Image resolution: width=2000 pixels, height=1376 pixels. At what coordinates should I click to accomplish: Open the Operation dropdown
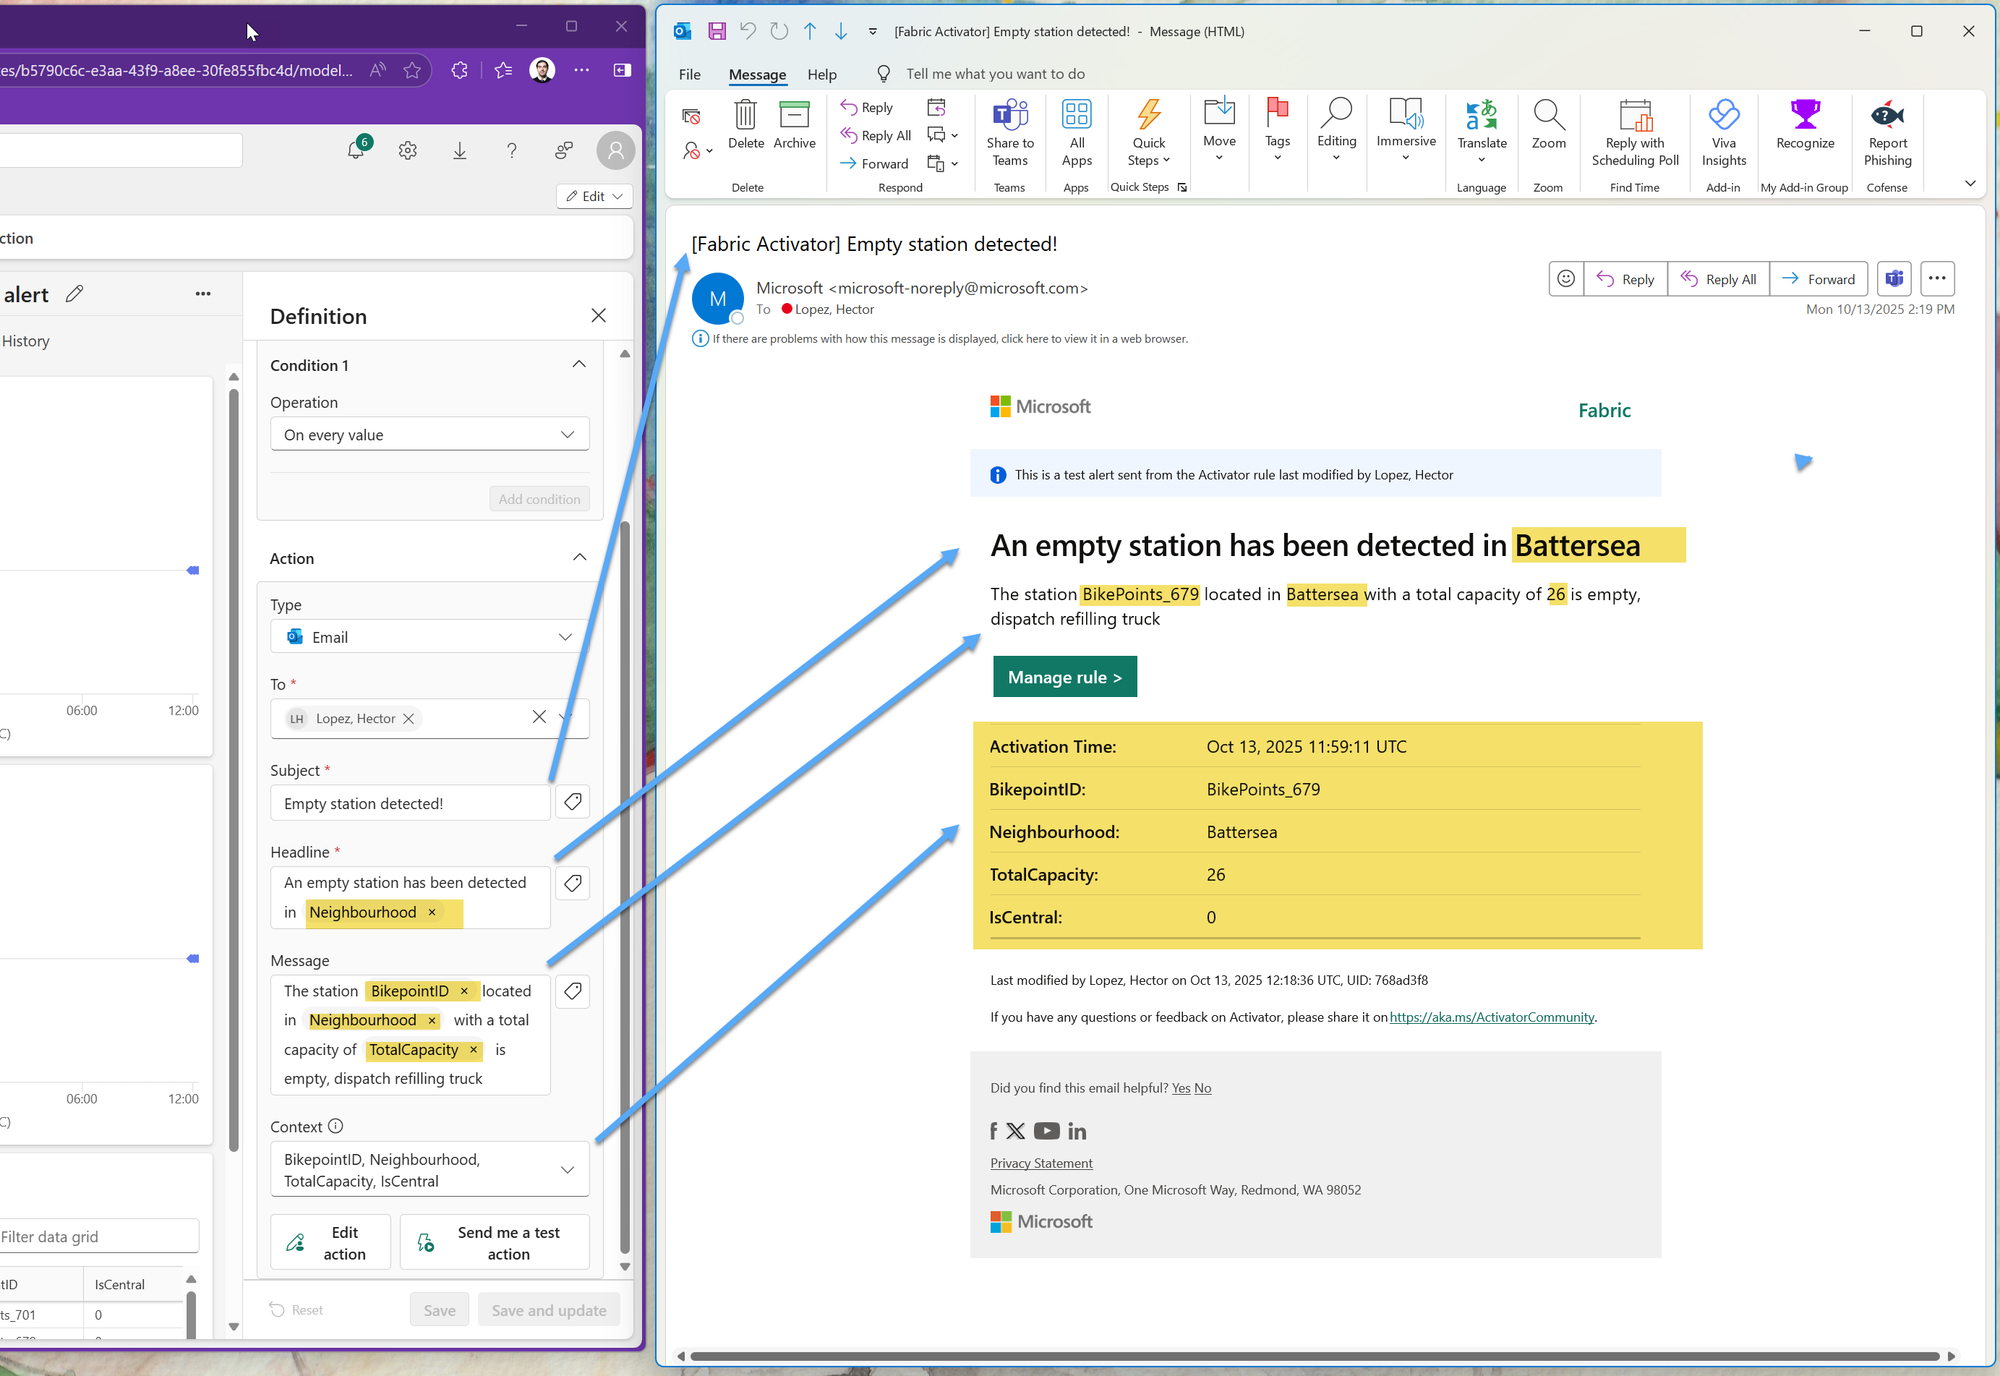429,435
